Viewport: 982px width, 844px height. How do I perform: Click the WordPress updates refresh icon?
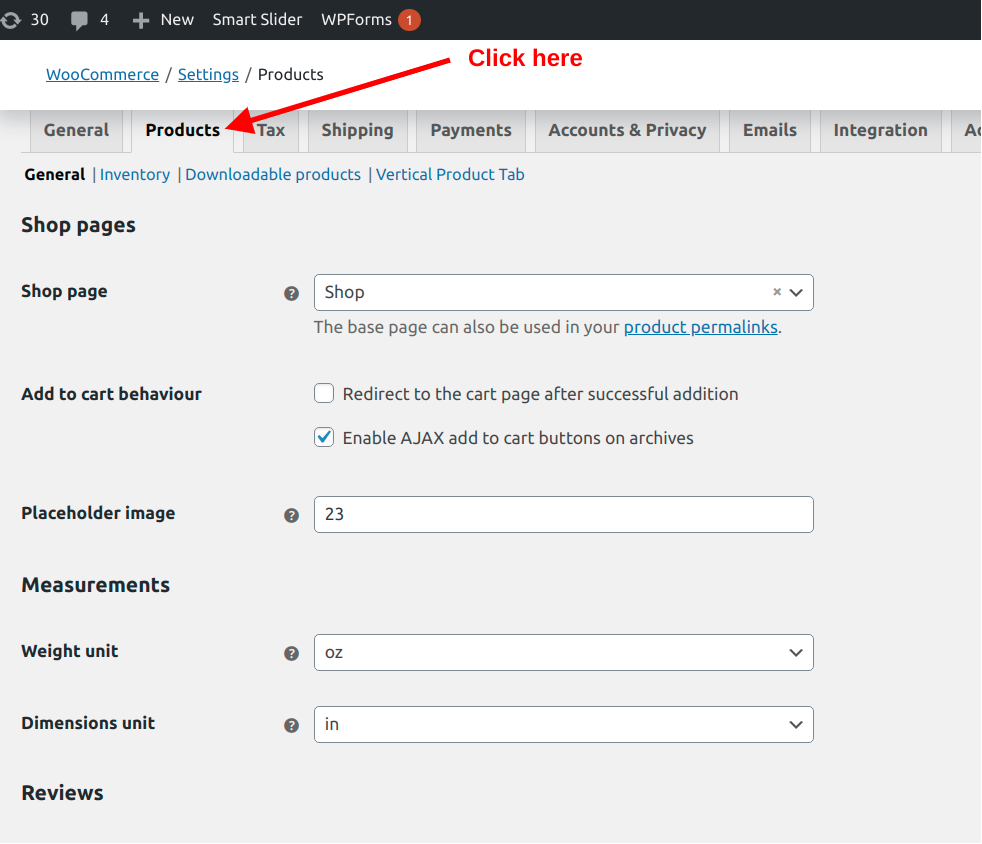coord(11,17)
